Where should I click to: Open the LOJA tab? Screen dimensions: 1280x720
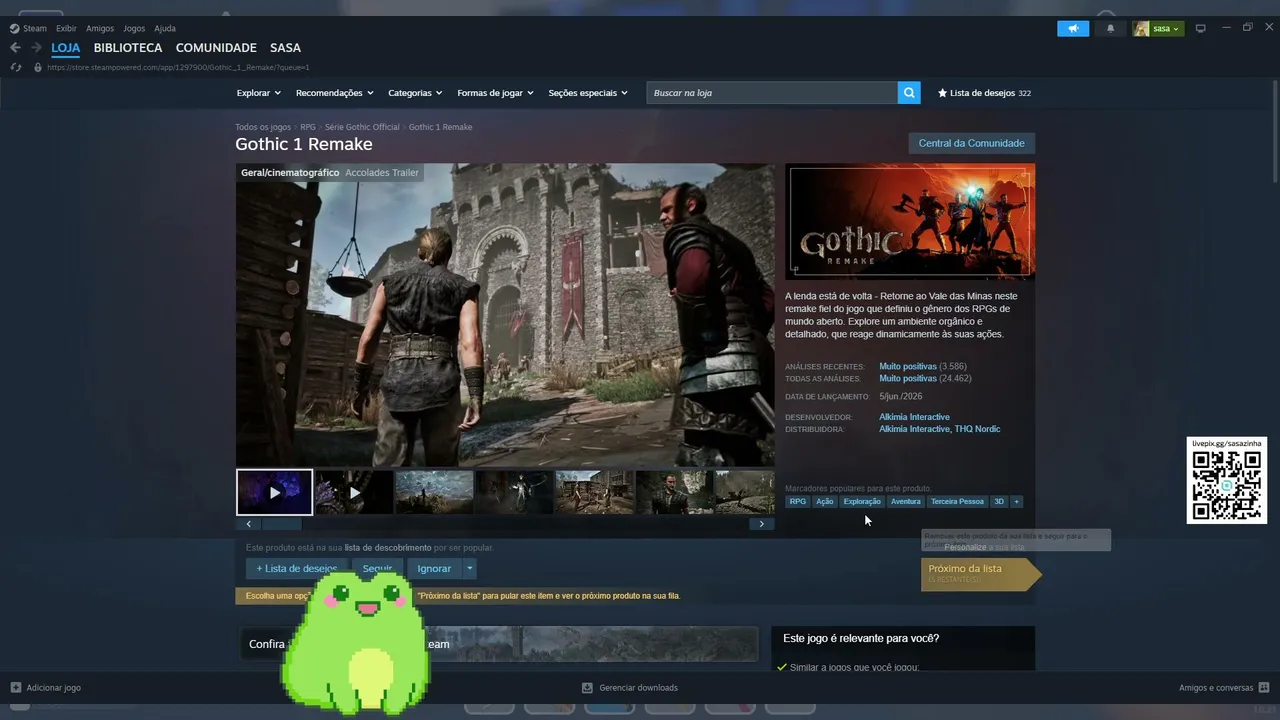click(x=66, y=47)
